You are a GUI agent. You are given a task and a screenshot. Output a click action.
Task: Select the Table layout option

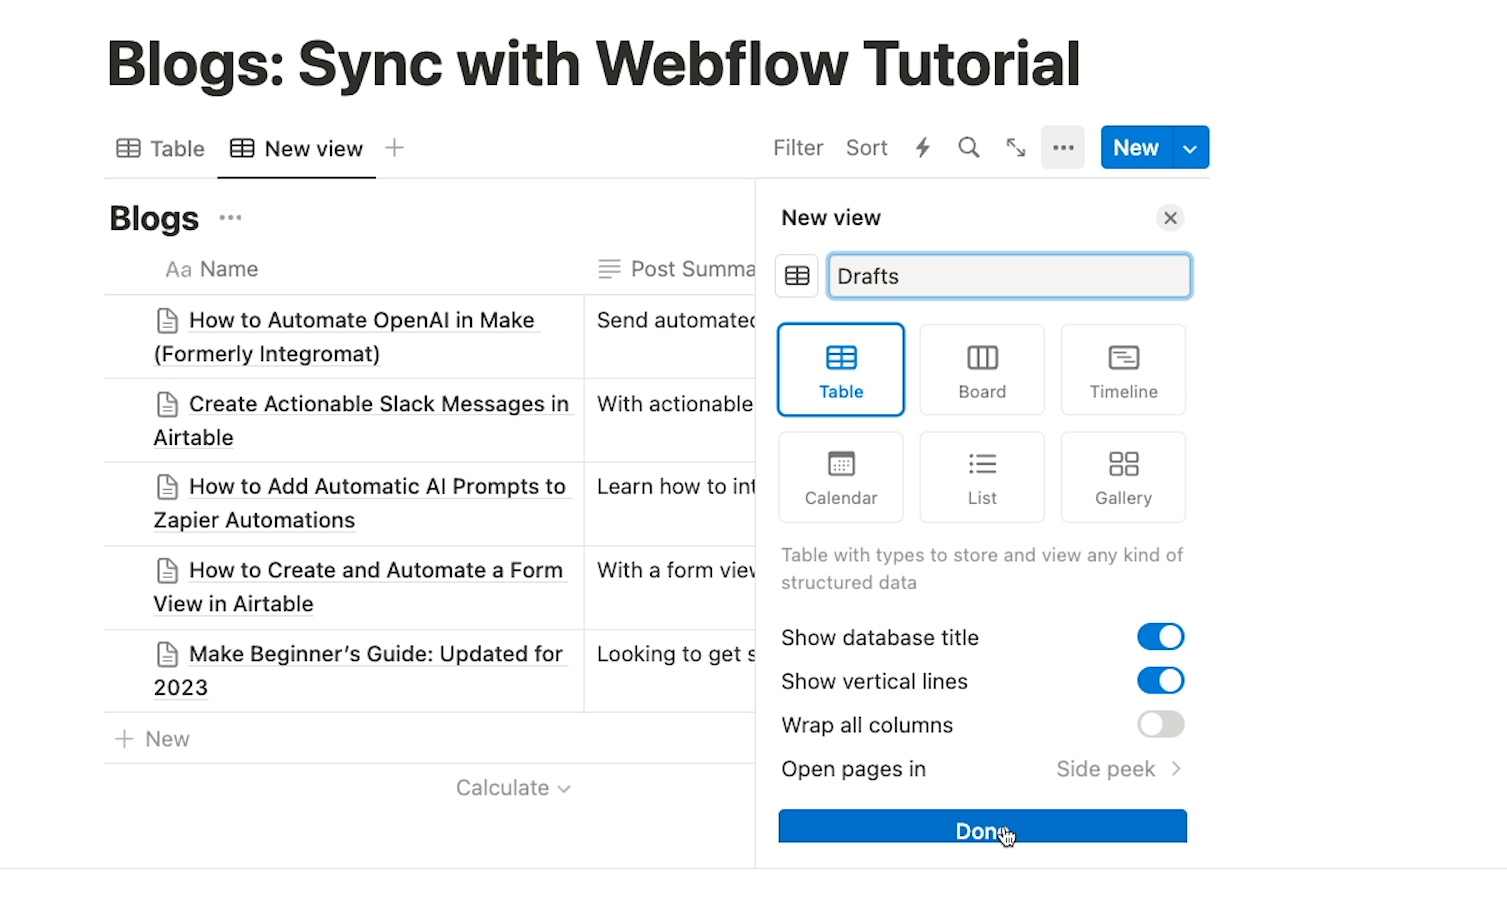841,370
